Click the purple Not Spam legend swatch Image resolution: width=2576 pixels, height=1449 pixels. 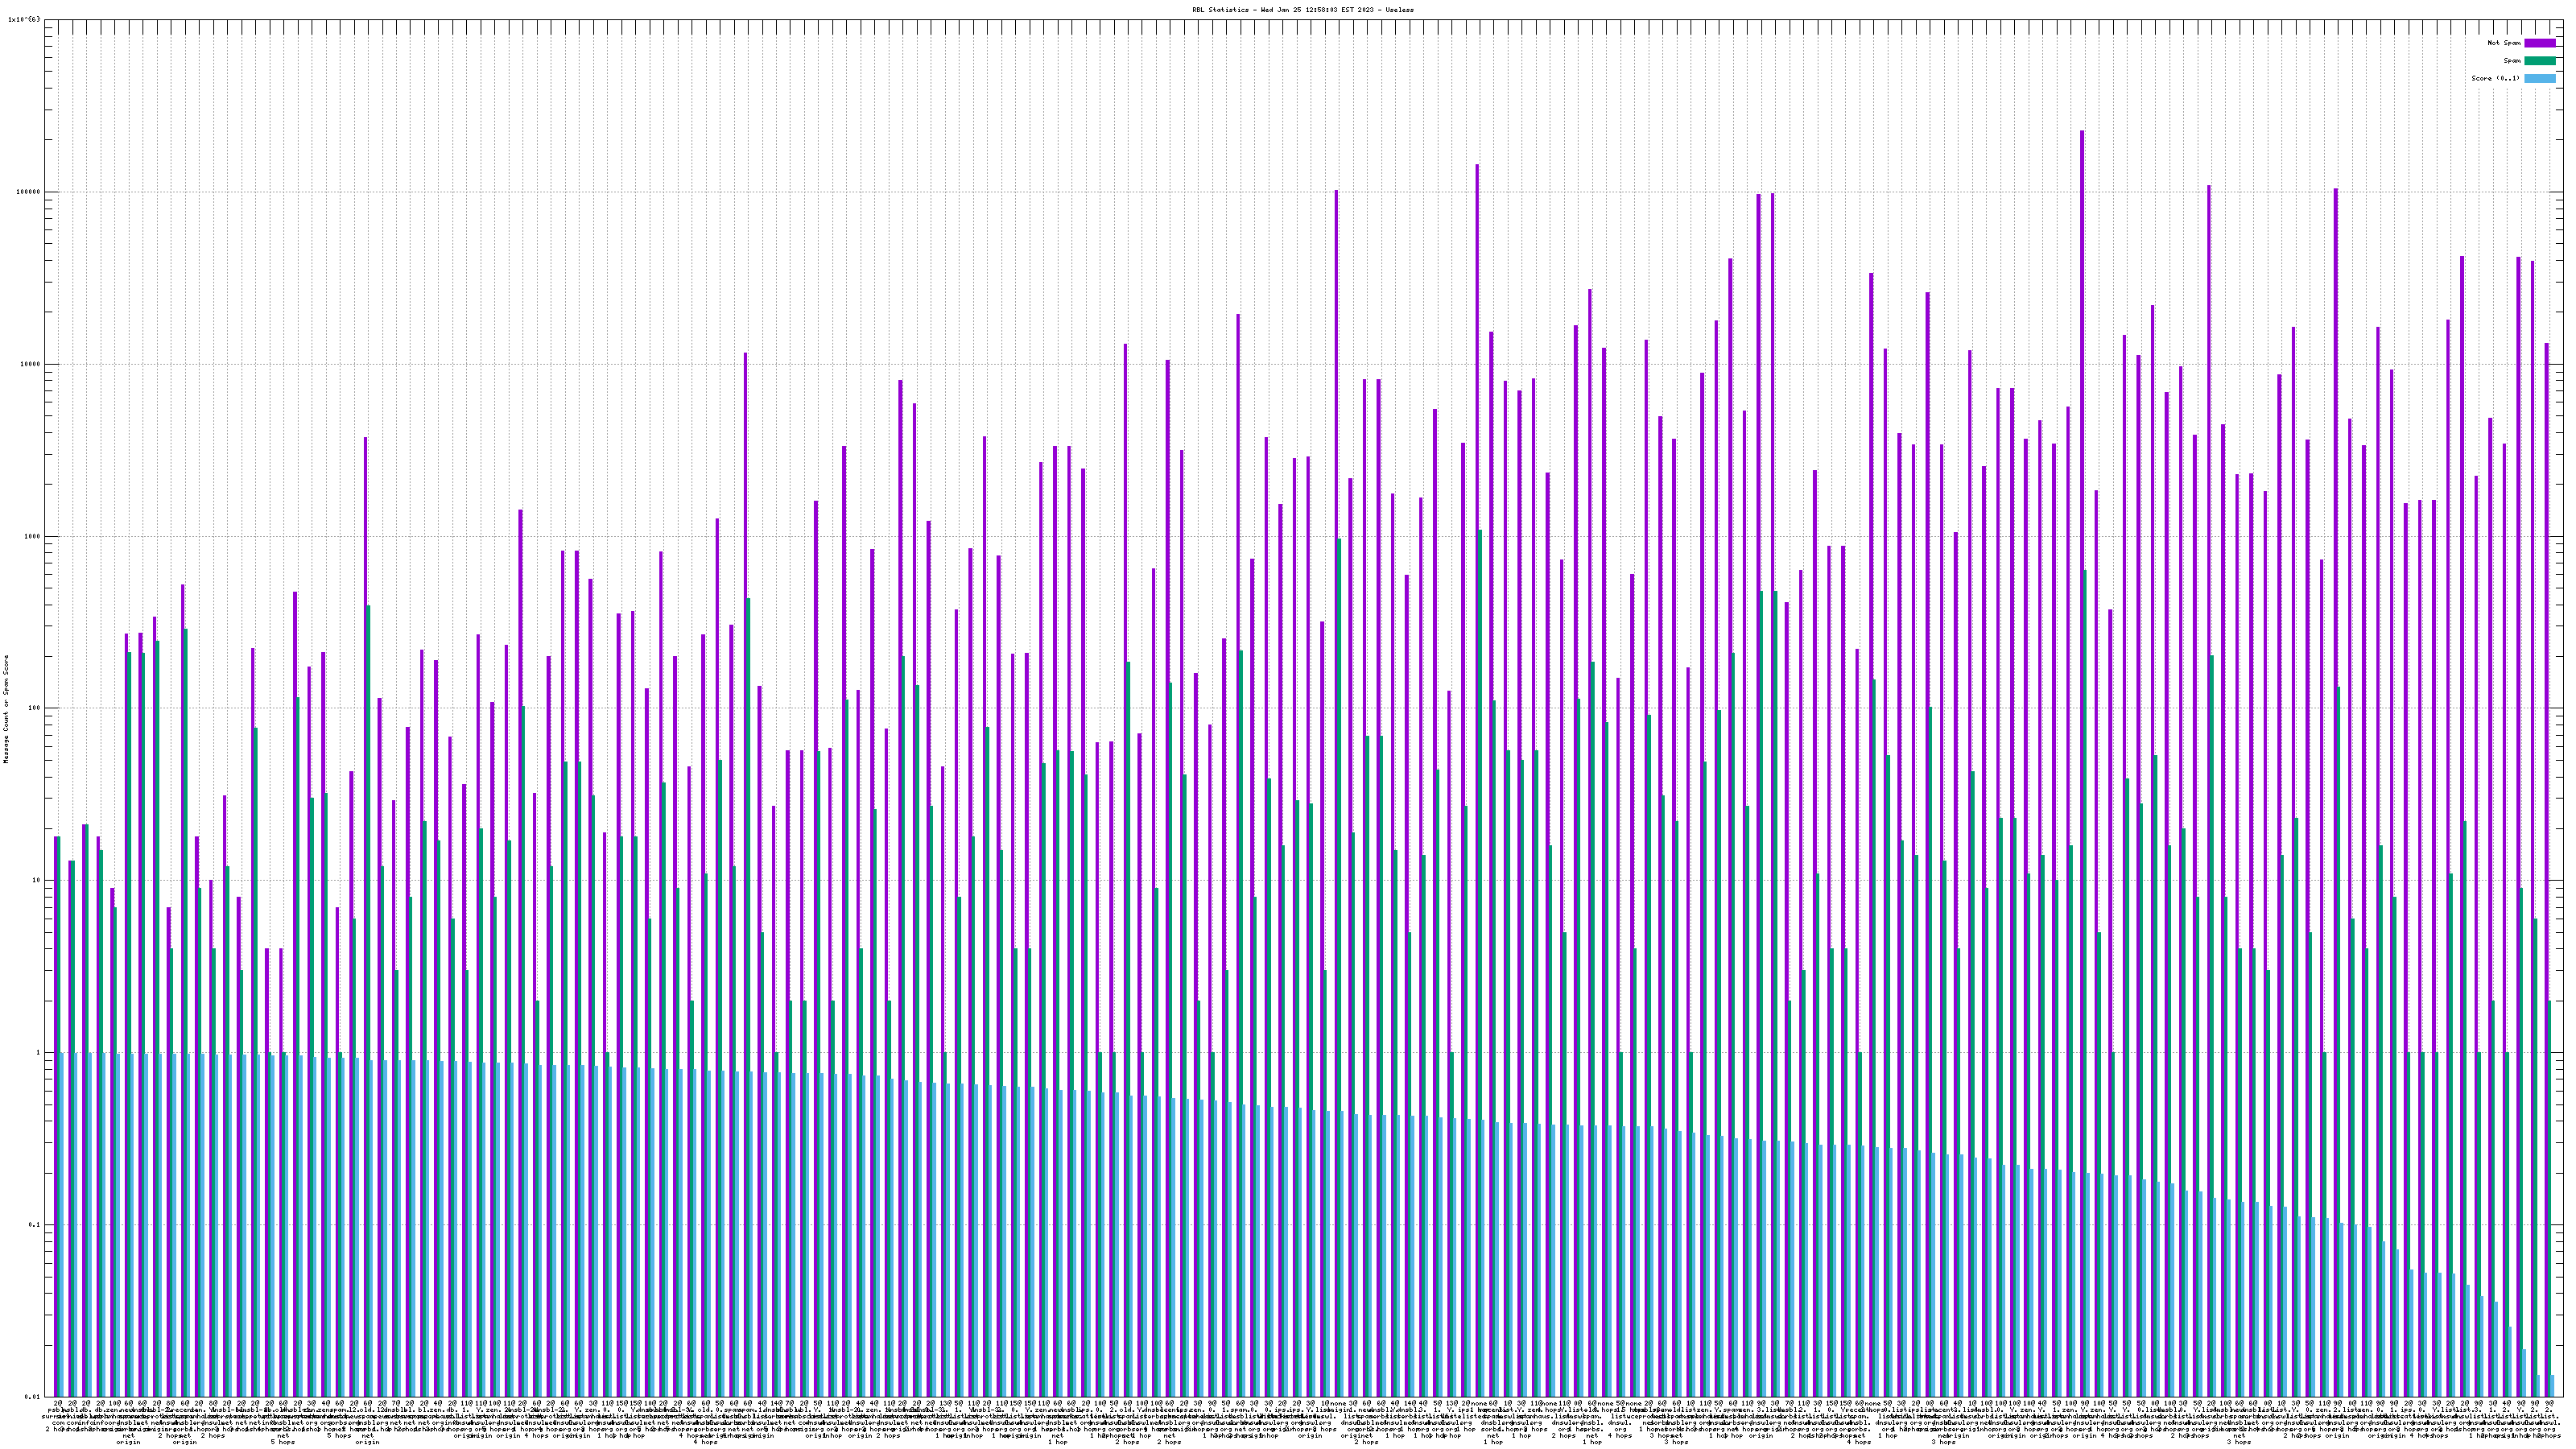(2539, 43)
